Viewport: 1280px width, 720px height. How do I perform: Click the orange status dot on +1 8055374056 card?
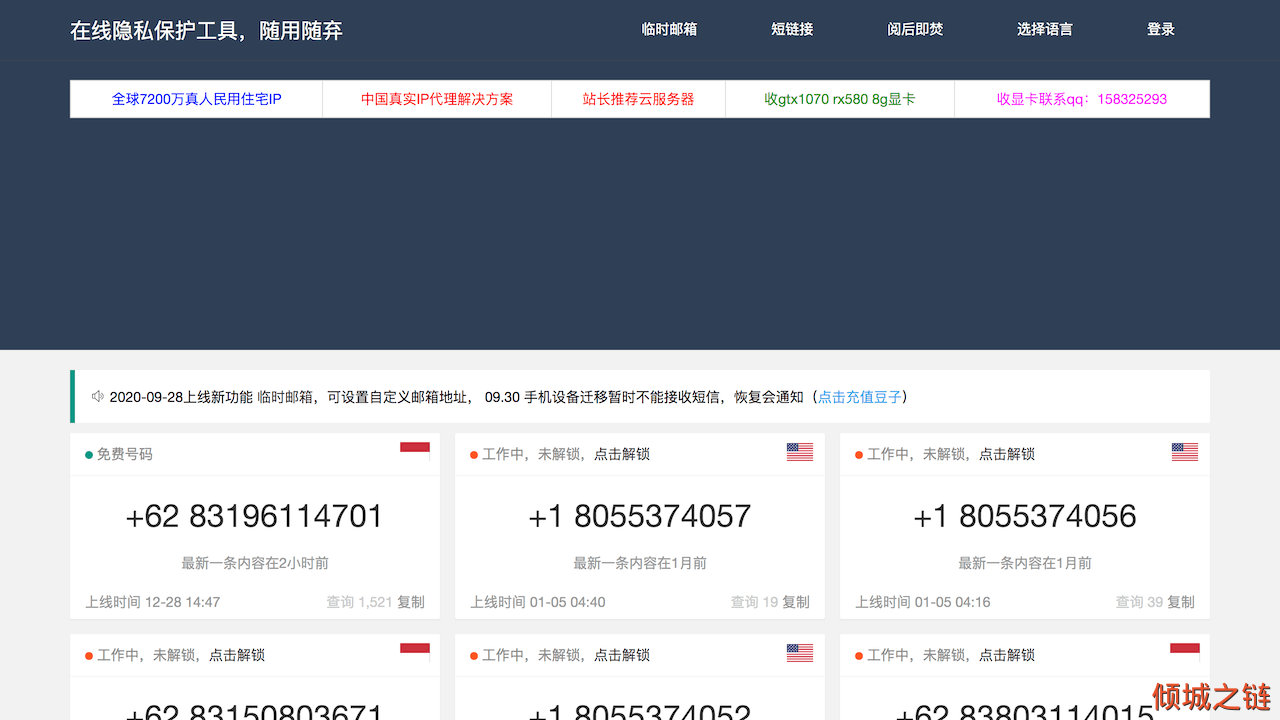point(859,455)
